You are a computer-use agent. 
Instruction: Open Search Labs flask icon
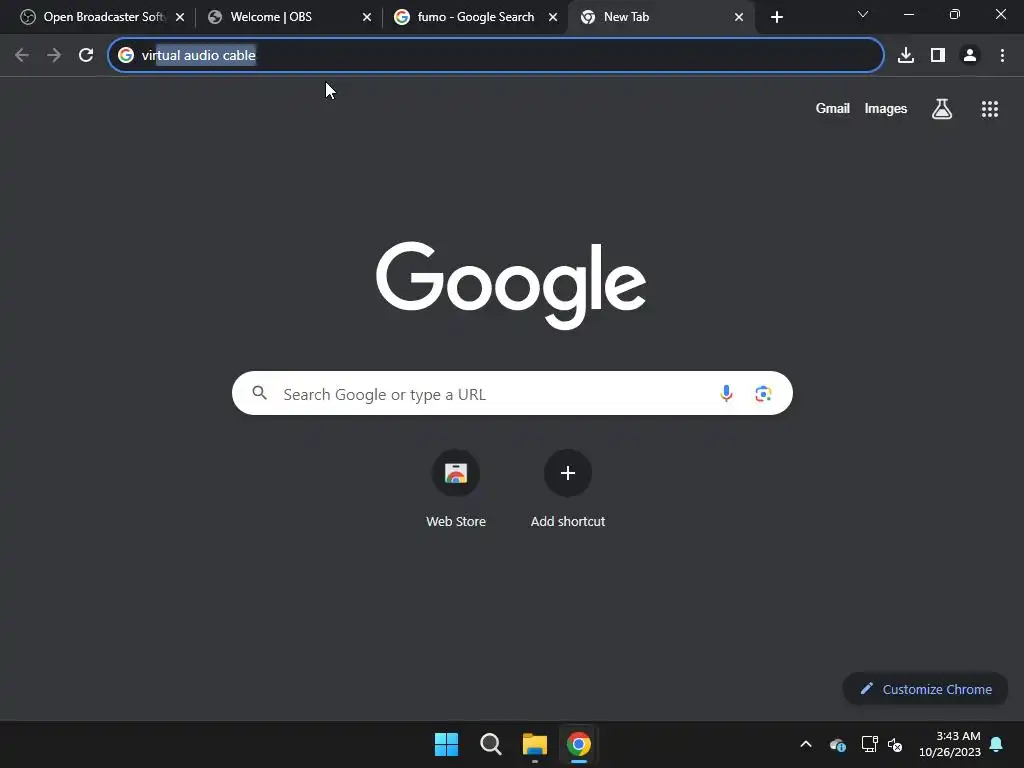[942, 109]
